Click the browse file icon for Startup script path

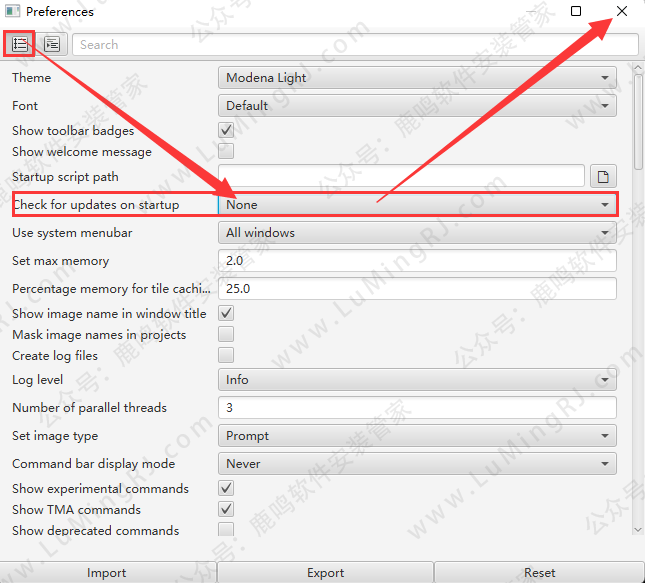(603, 177)
